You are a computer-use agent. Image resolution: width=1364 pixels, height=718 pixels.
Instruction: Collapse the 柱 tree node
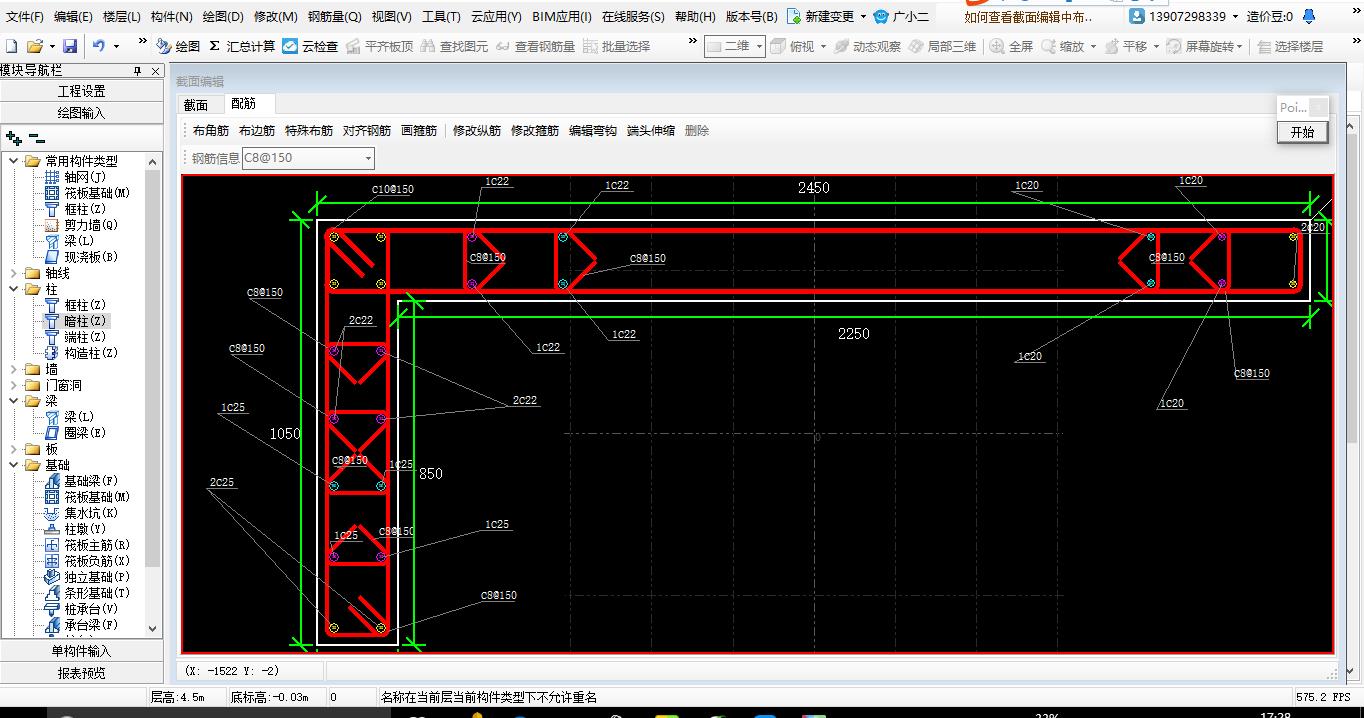(13, 289)
